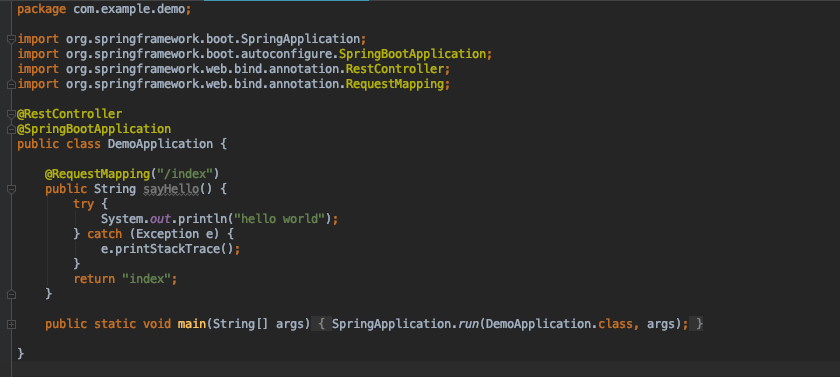Screen dimensions: 840x377
Task: Click the folded closing brace placeholder in main
Action: click(696, 324)
